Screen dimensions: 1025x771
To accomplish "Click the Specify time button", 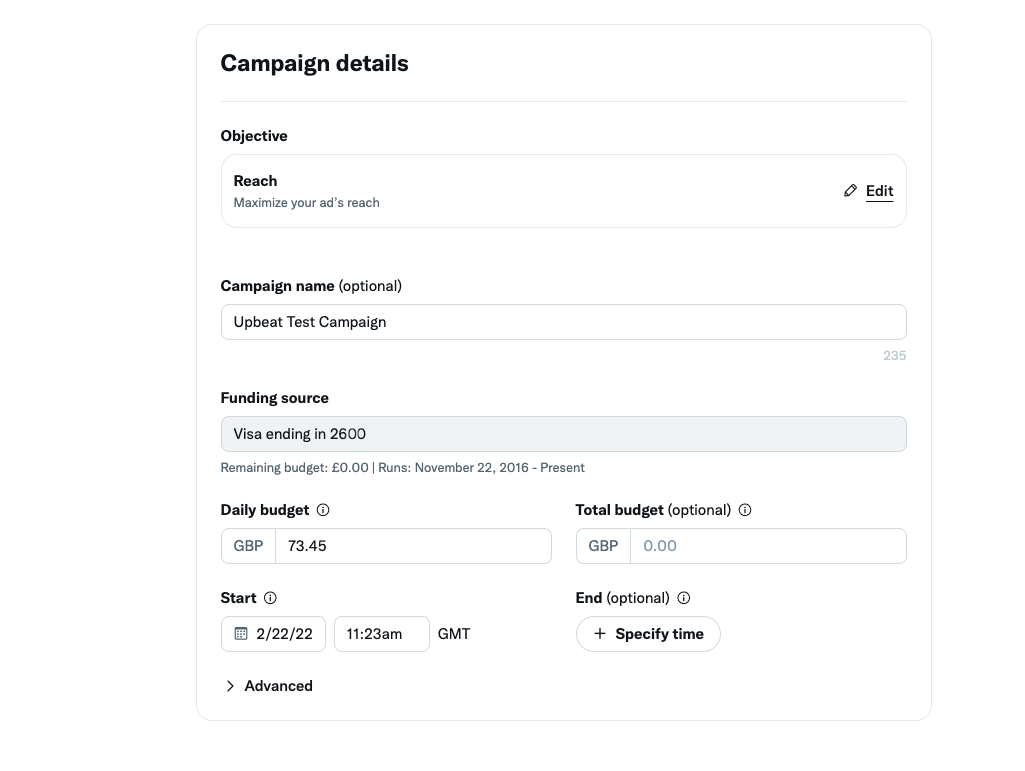I will (x=648, y=634).
